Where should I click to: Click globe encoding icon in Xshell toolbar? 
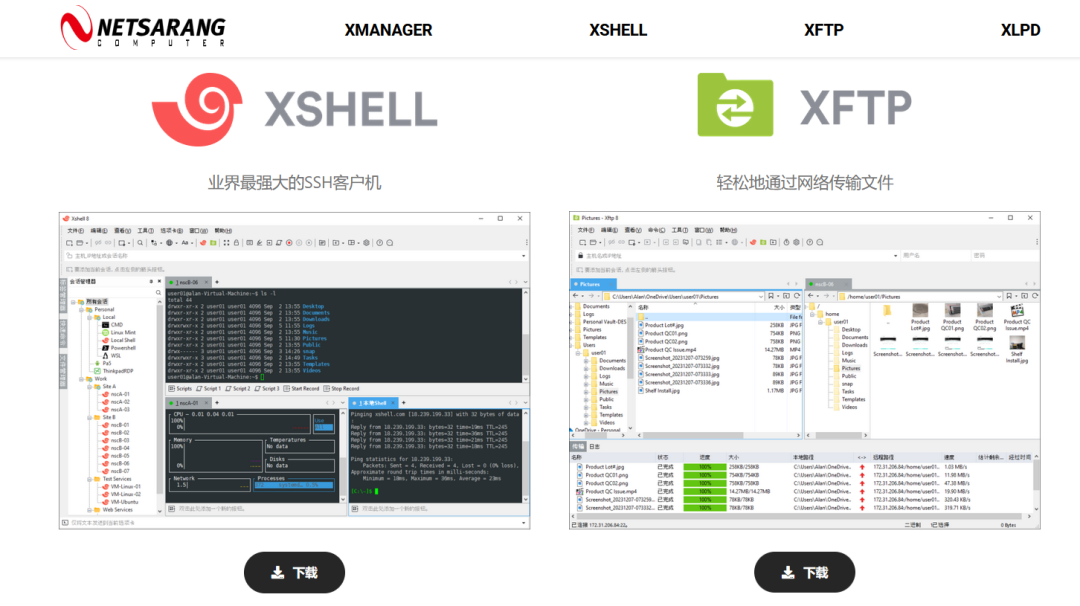coord(169,243)
